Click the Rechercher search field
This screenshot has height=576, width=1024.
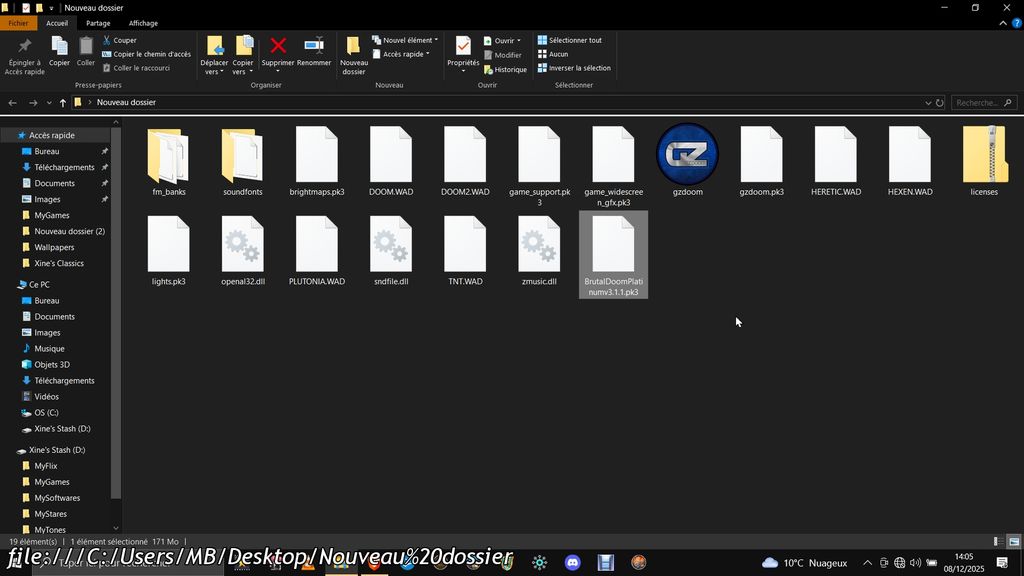tap(978, 103)
